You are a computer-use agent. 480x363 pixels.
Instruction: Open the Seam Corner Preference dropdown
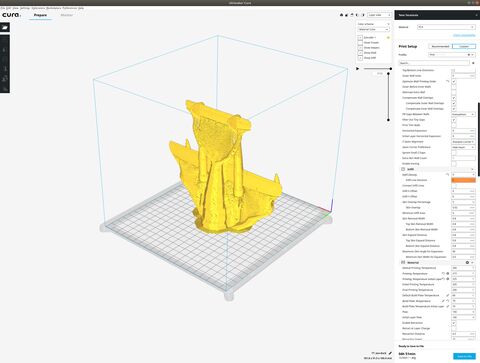point(463,147)
